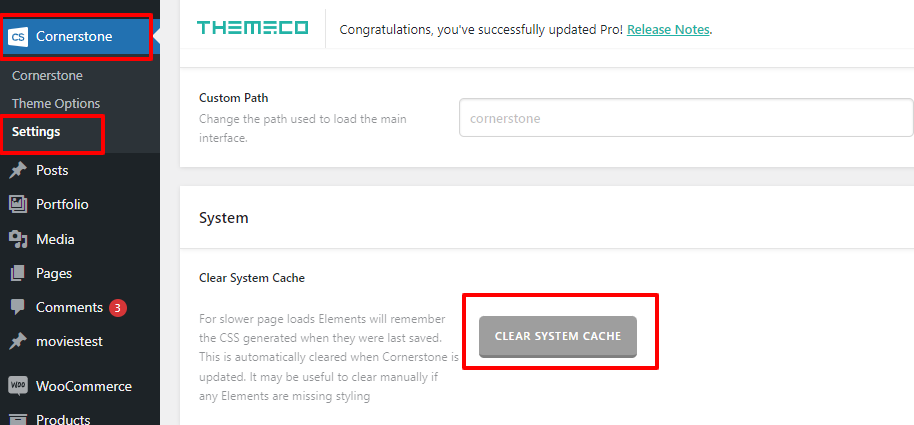
Task: Go to the Posts menu
Action: tap(52, 171)
